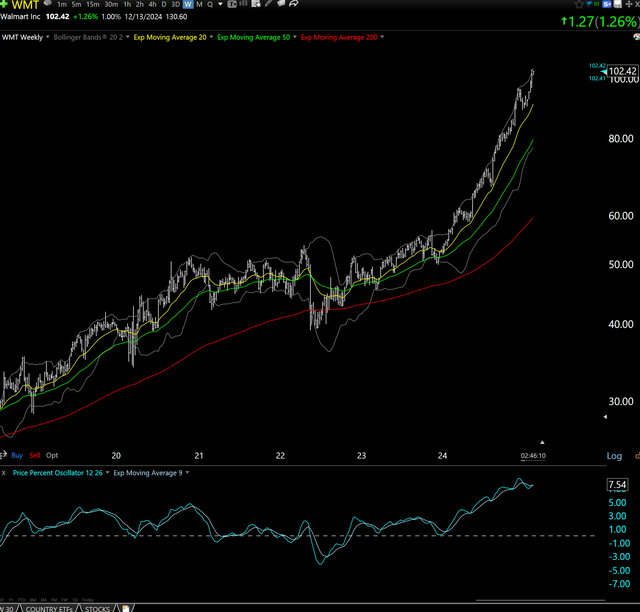Click the add indicator page icon
Image resolution: width=640 pixels, height=612 pixels.
coord(256,4)
